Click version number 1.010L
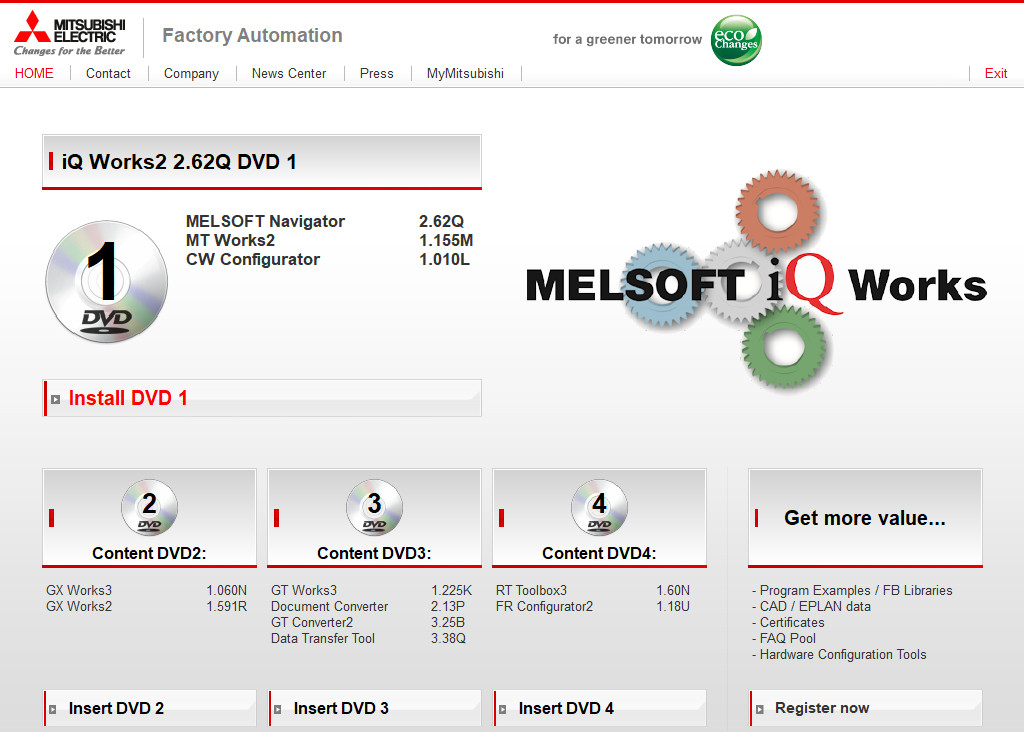Screen dimensions: 1024x732 point(444,259)
